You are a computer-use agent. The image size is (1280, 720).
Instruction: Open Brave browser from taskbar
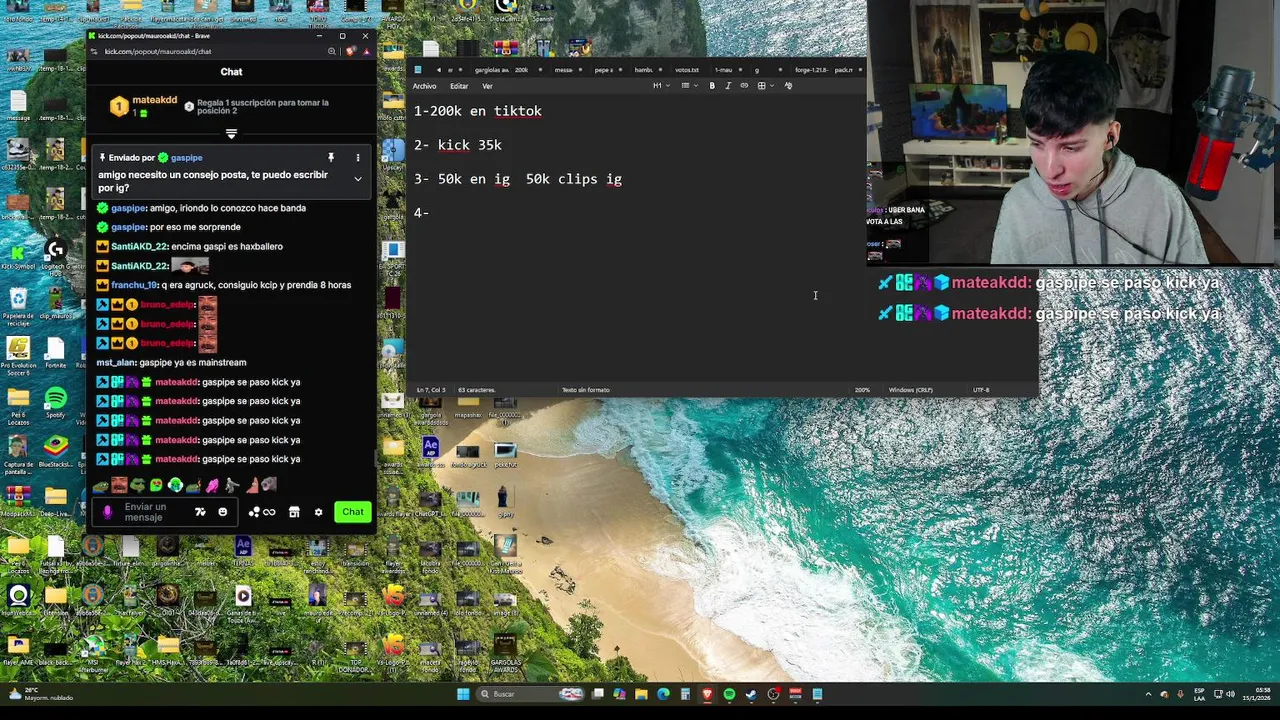pyautogui.click(x=707, y=694)
